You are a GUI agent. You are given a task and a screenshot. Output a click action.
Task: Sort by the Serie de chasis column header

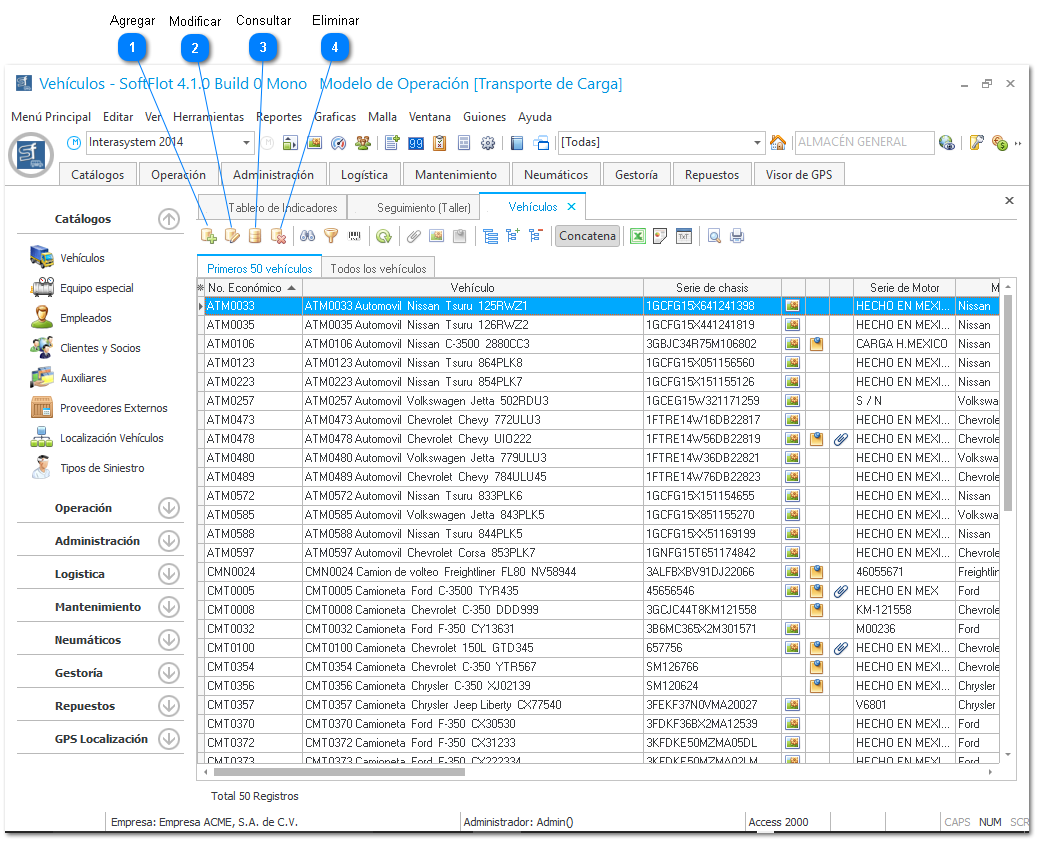click(711, 288)
